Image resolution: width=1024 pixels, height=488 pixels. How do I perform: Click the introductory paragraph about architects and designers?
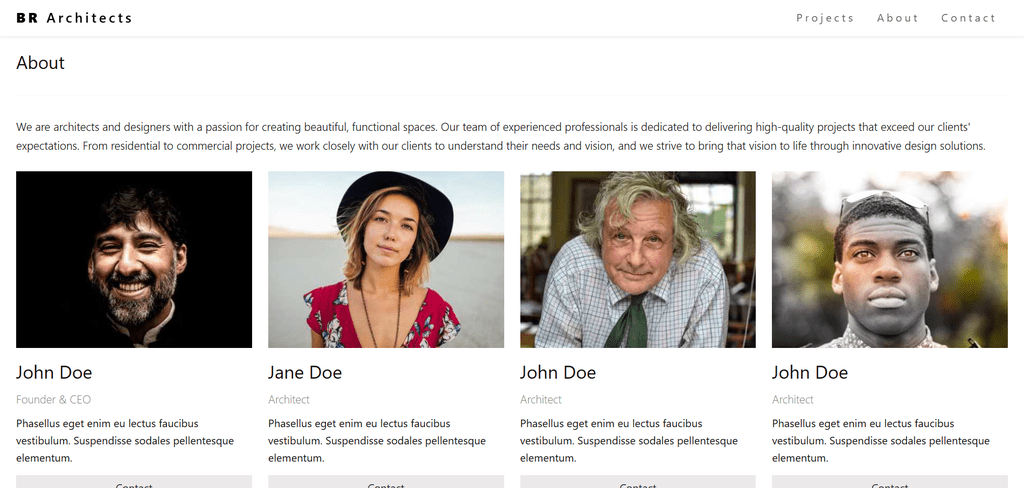(x=500, y=136)
